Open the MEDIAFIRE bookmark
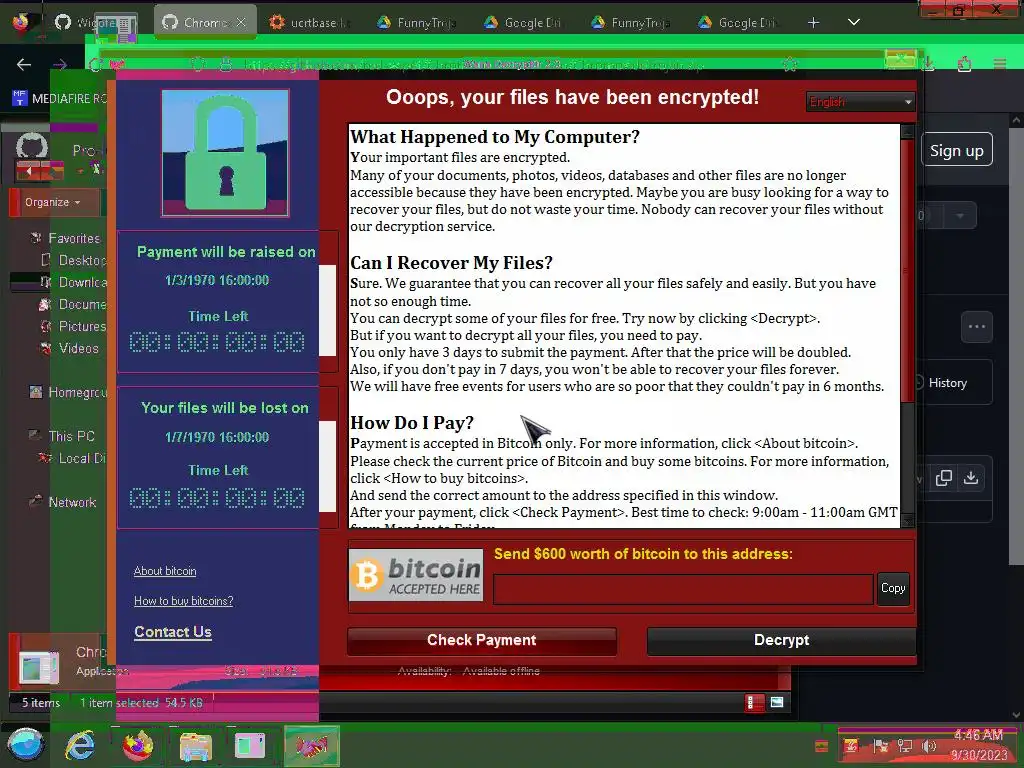This screenshot has width=1024, height=768. click(59, 99)
